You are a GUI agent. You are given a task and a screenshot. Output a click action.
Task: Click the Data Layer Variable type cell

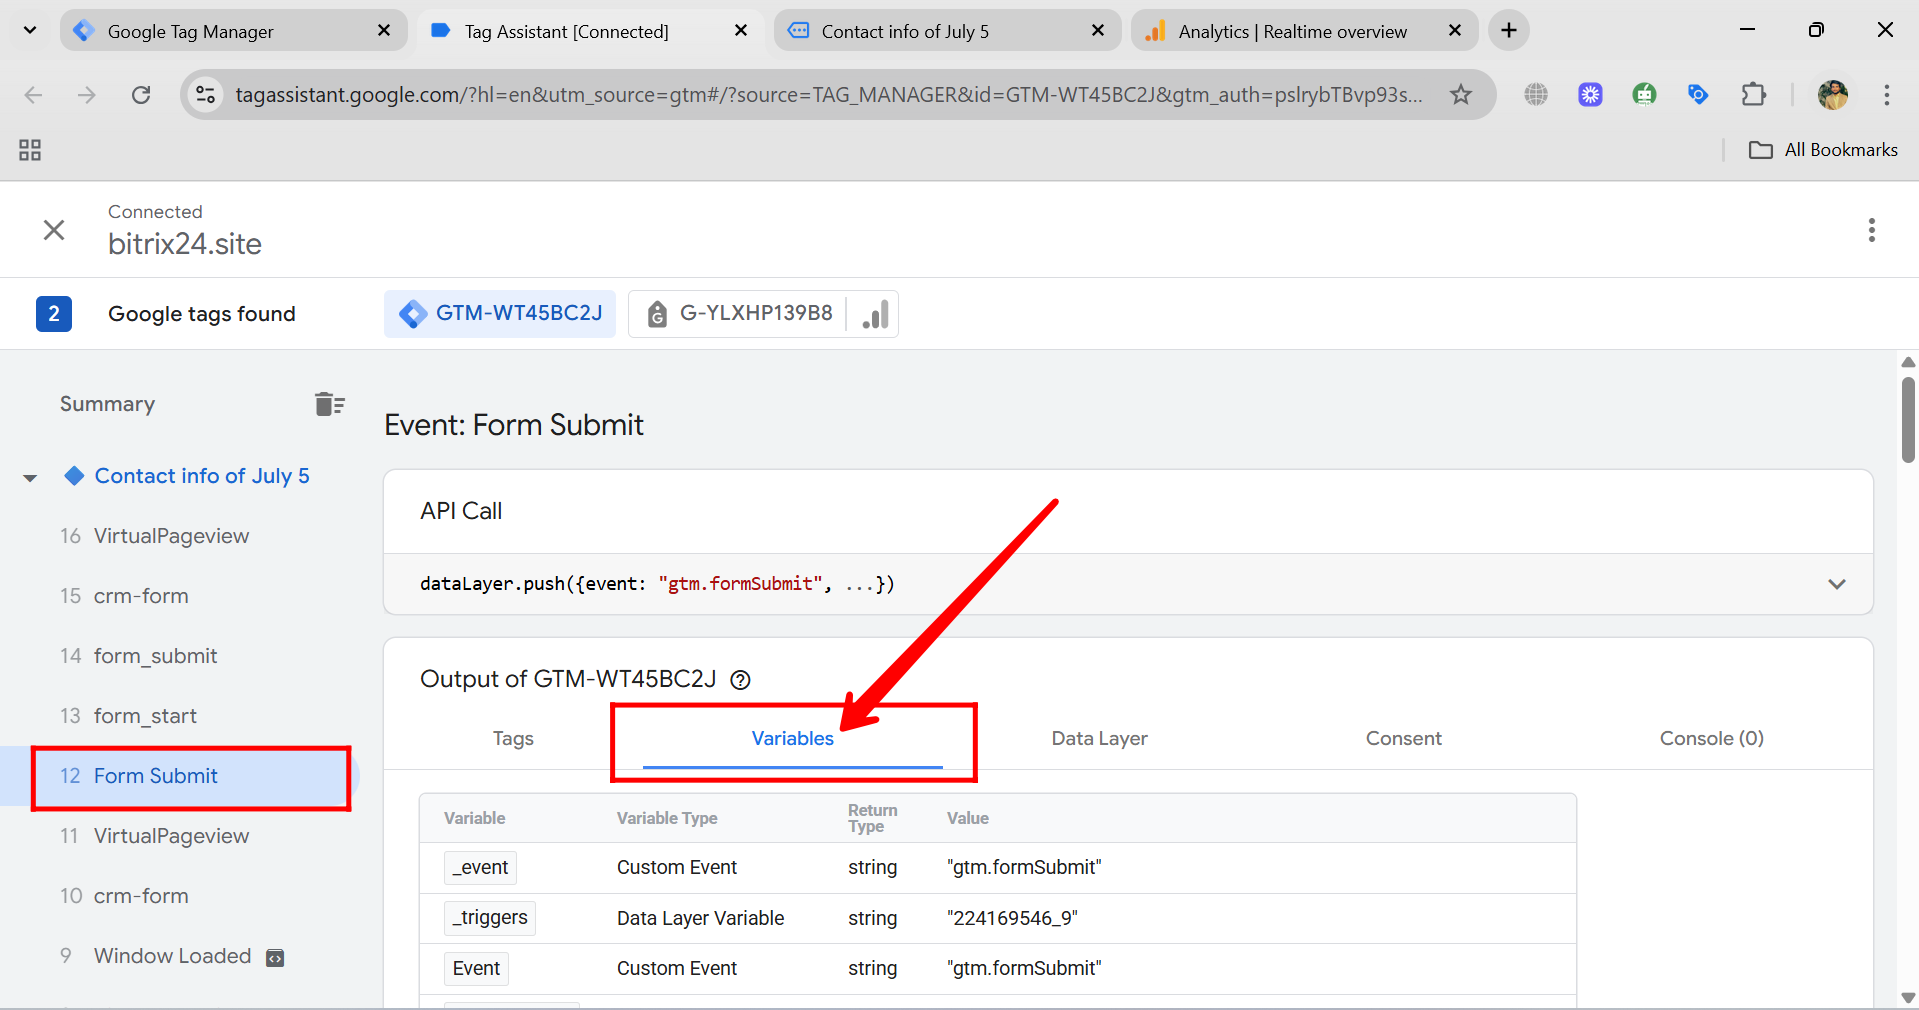700,918
